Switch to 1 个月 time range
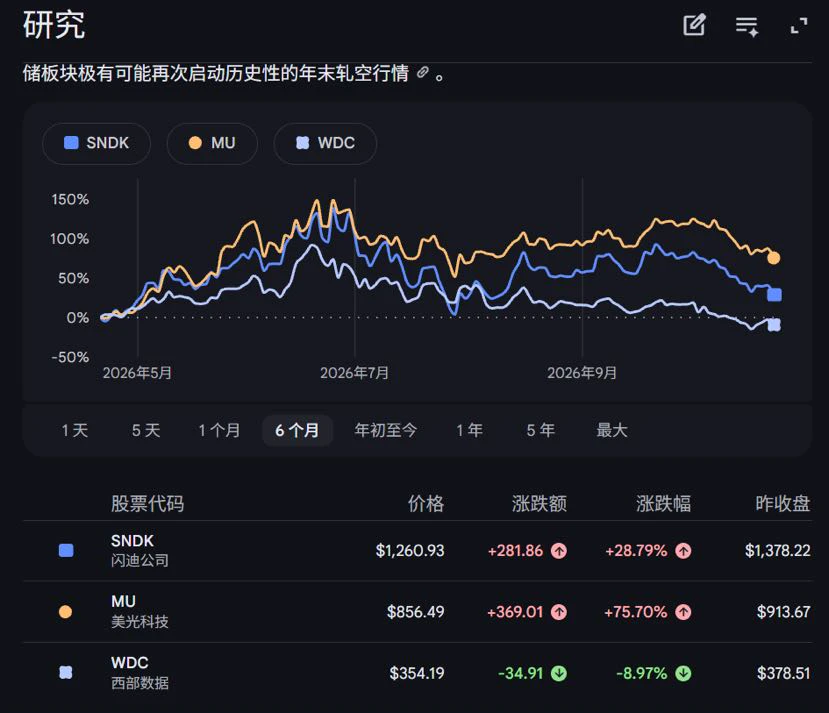Screen dimensions: 829x713 [219, 430]
